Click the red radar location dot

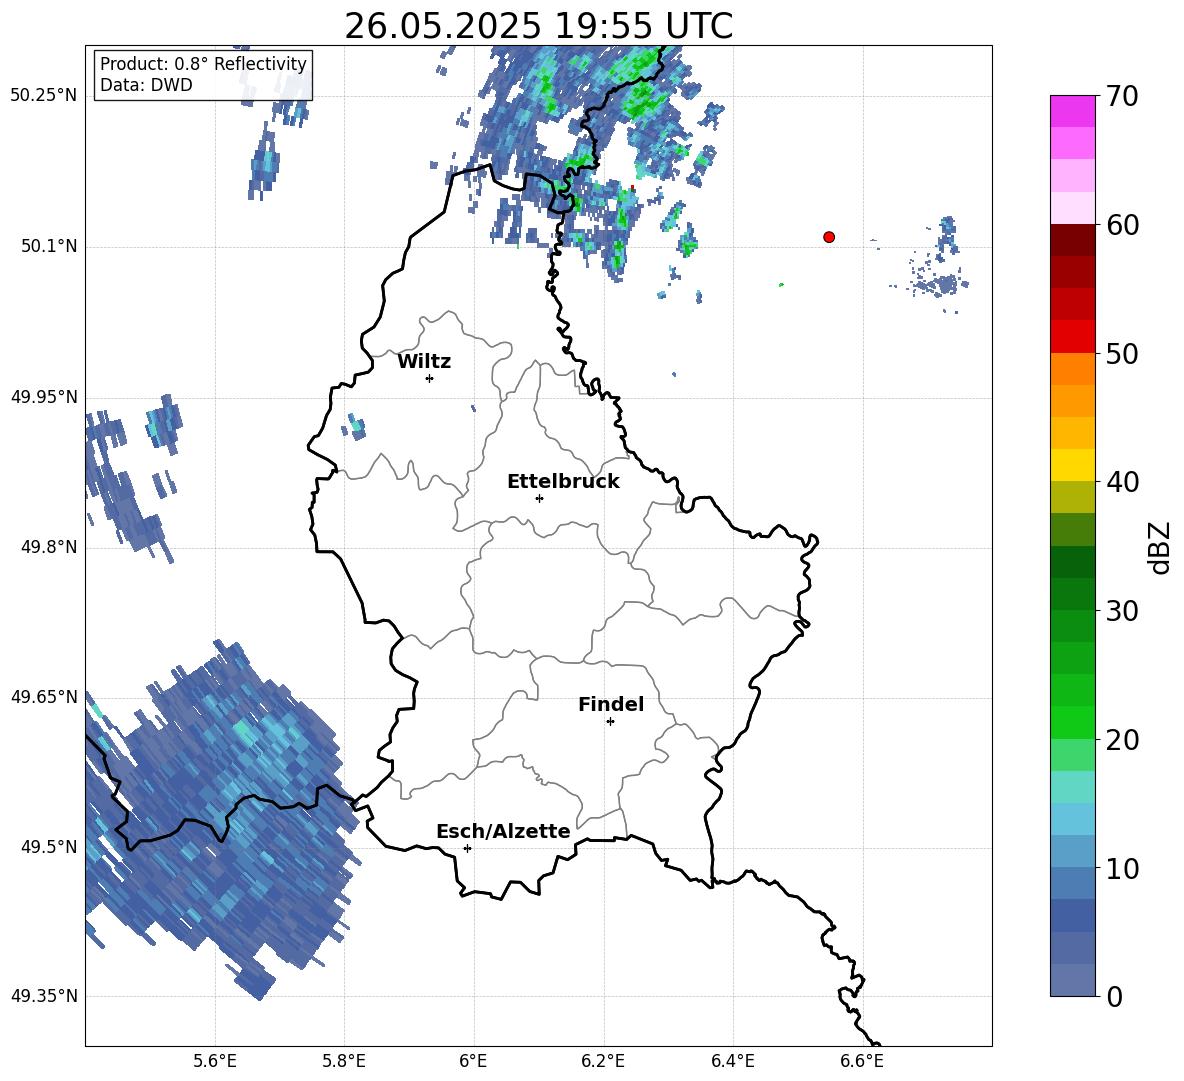(829, 237)
